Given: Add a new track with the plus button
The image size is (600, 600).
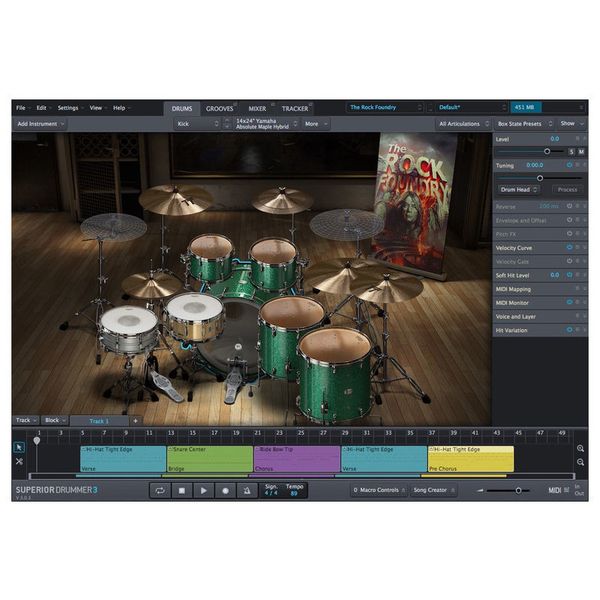Looking at the screenshot, I should click(135, 421).
